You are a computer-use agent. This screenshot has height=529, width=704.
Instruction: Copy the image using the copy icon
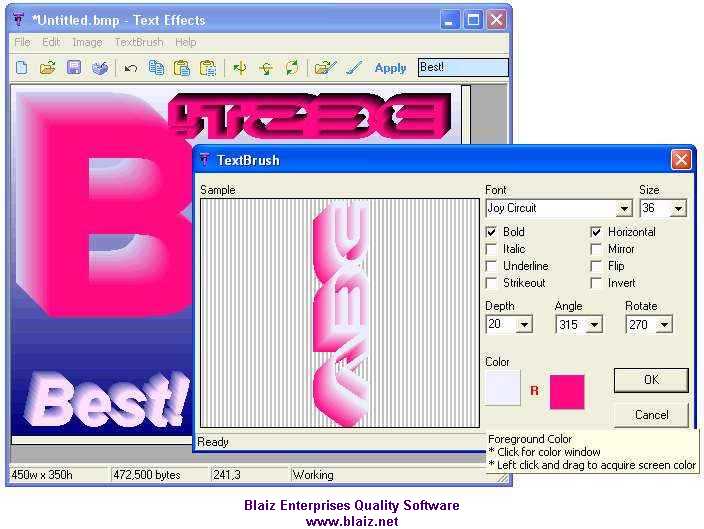pos(156,68)
